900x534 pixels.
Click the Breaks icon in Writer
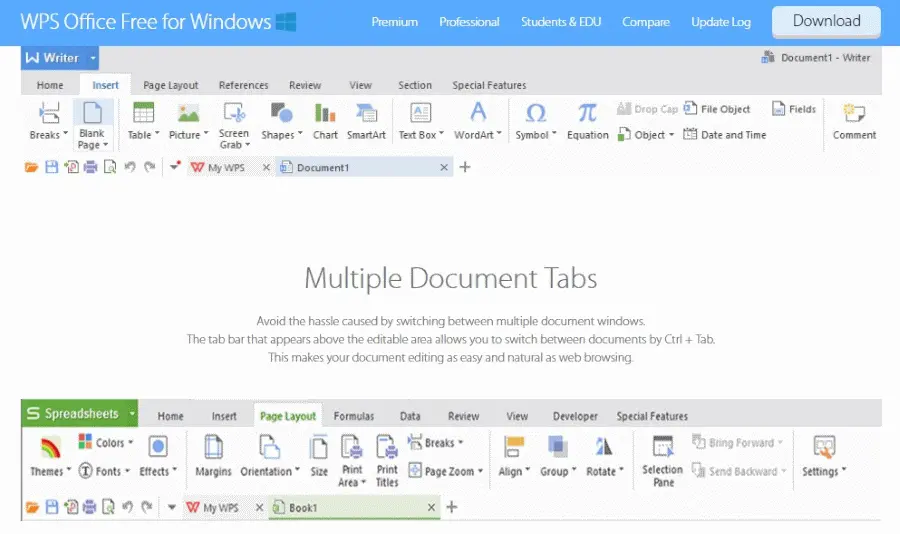pos(49,113)
